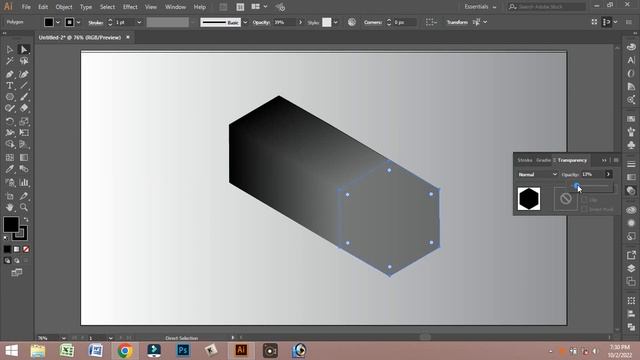Select the Pen tool

point(10,74)
